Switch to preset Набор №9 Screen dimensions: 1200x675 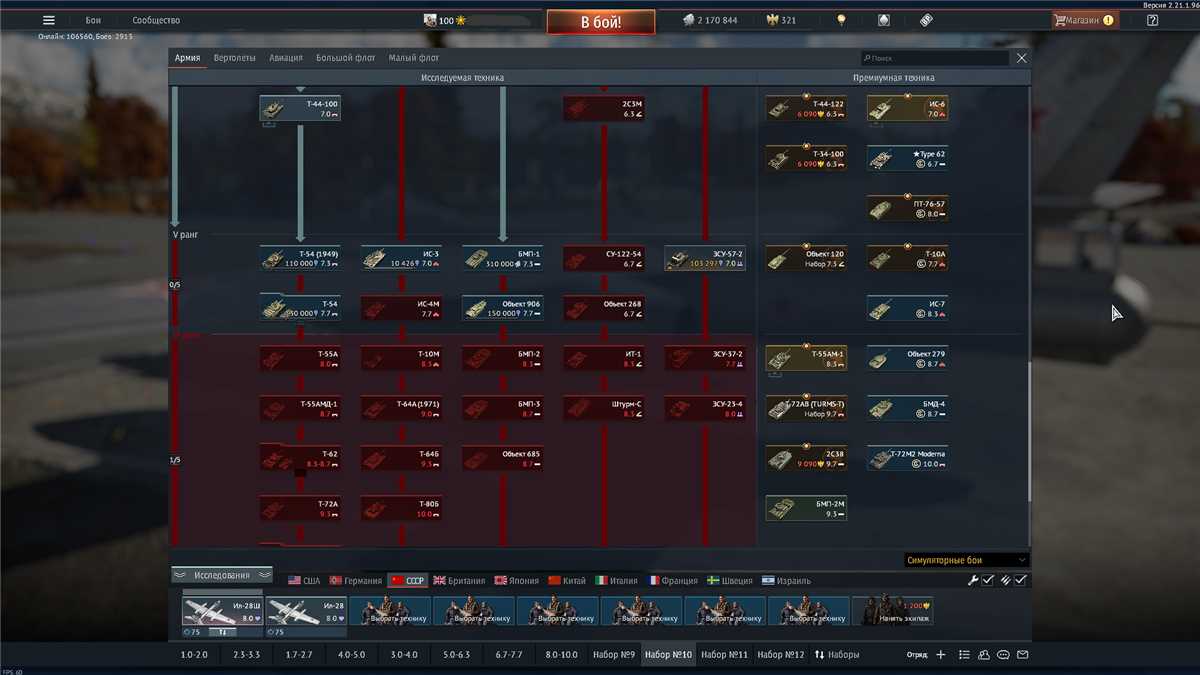click(x=613, y=655)
